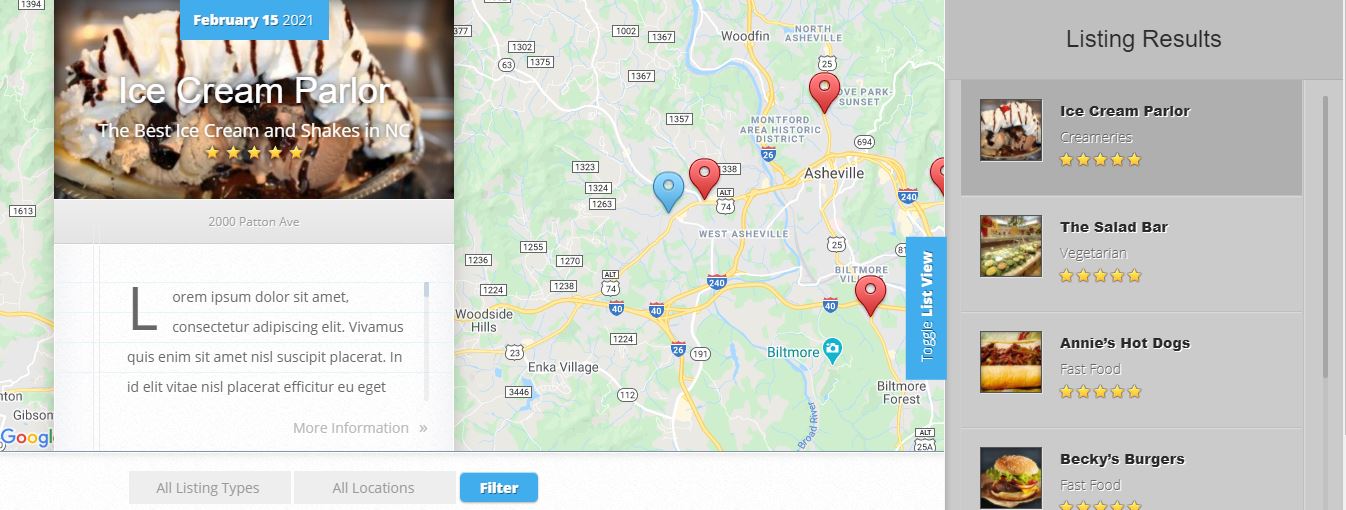The width and height of the screenshot is (1346, 510).
Task: Click the blue map pin marker
Action: click(668, 191)
